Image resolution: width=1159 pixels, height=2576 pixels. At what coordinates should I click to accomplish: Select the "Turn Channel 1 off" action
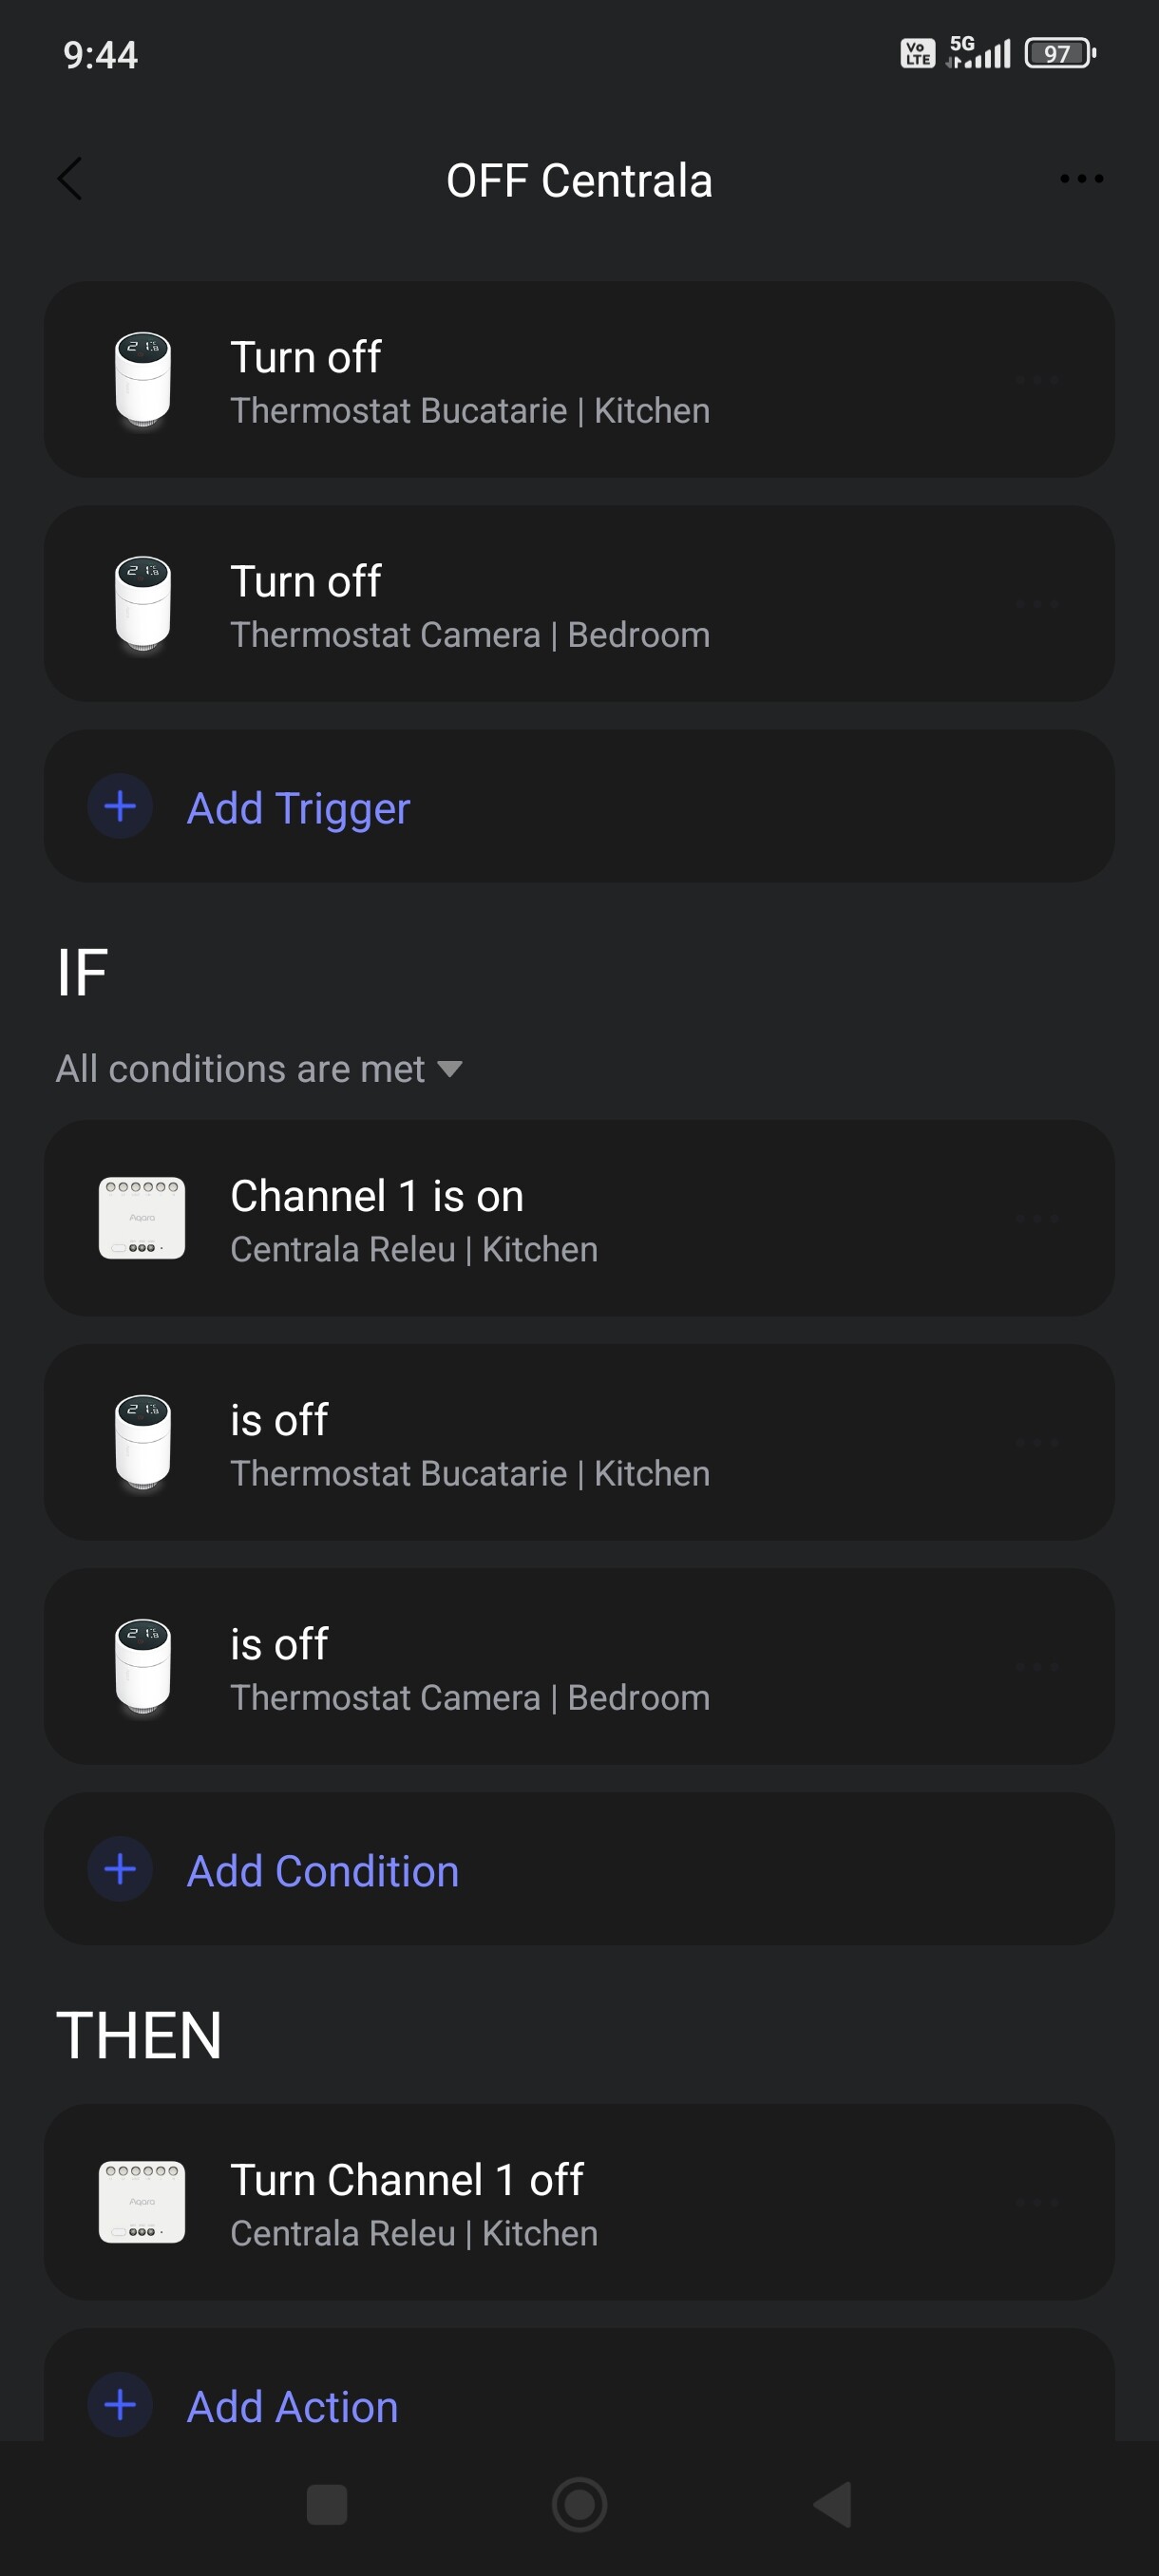coord(578,2202)
